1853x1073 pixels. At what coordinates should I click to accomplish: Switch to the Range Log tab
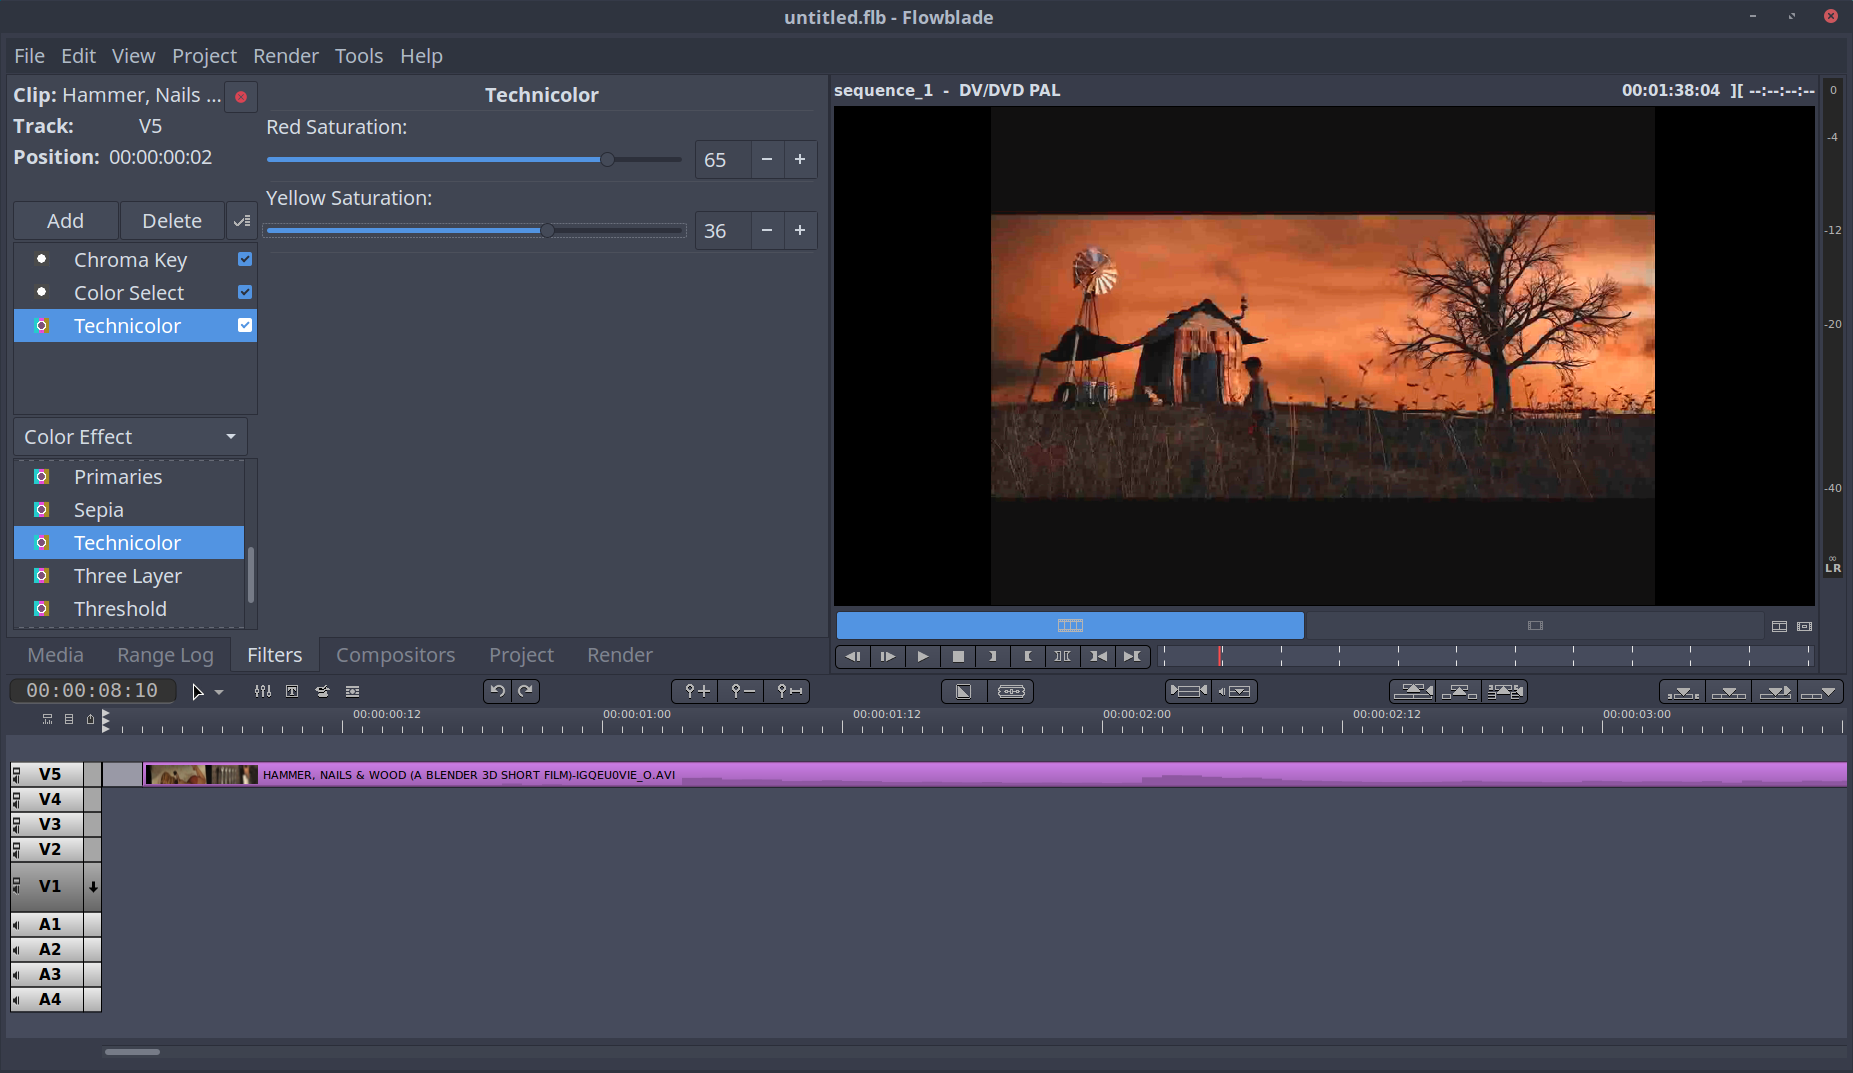click(x=165, y=655)
